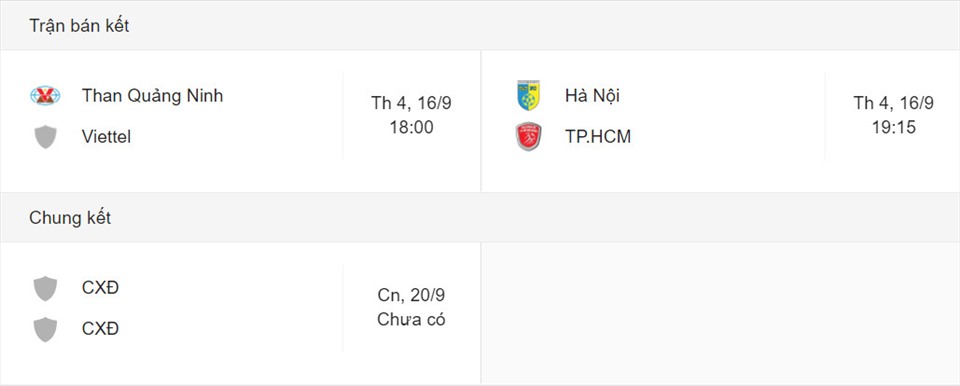Click the Than Quảng Ninh team logo
Screen dimensions: 960x386
point(45,96)
